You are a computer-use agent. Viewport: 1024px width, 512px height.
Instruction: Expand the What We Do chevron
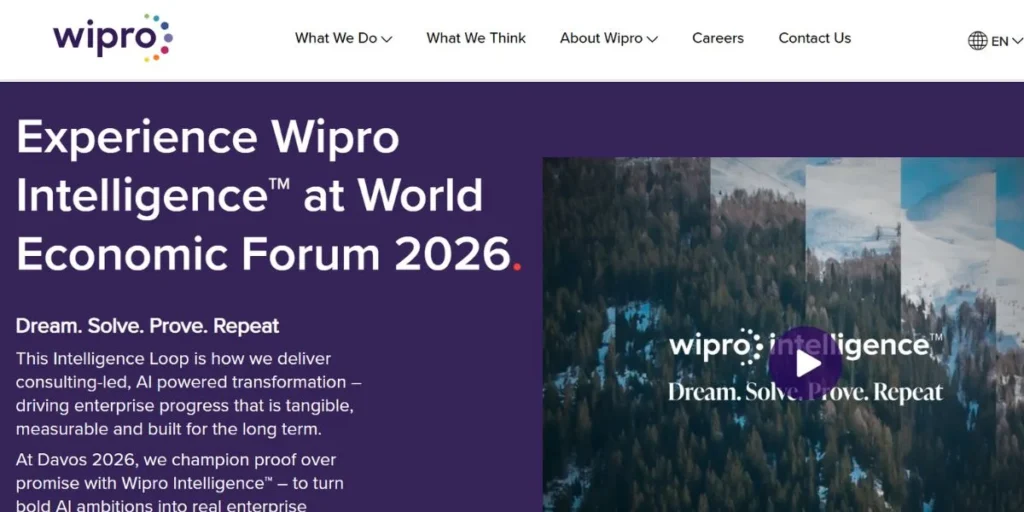(x=387, y=39)
